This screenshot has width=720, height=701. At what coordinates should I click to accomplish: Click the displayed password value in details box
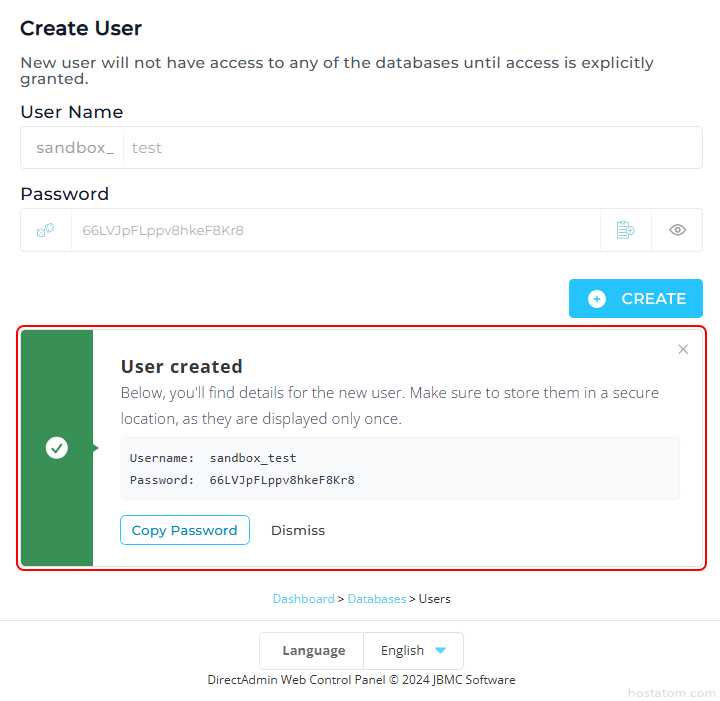282,480
